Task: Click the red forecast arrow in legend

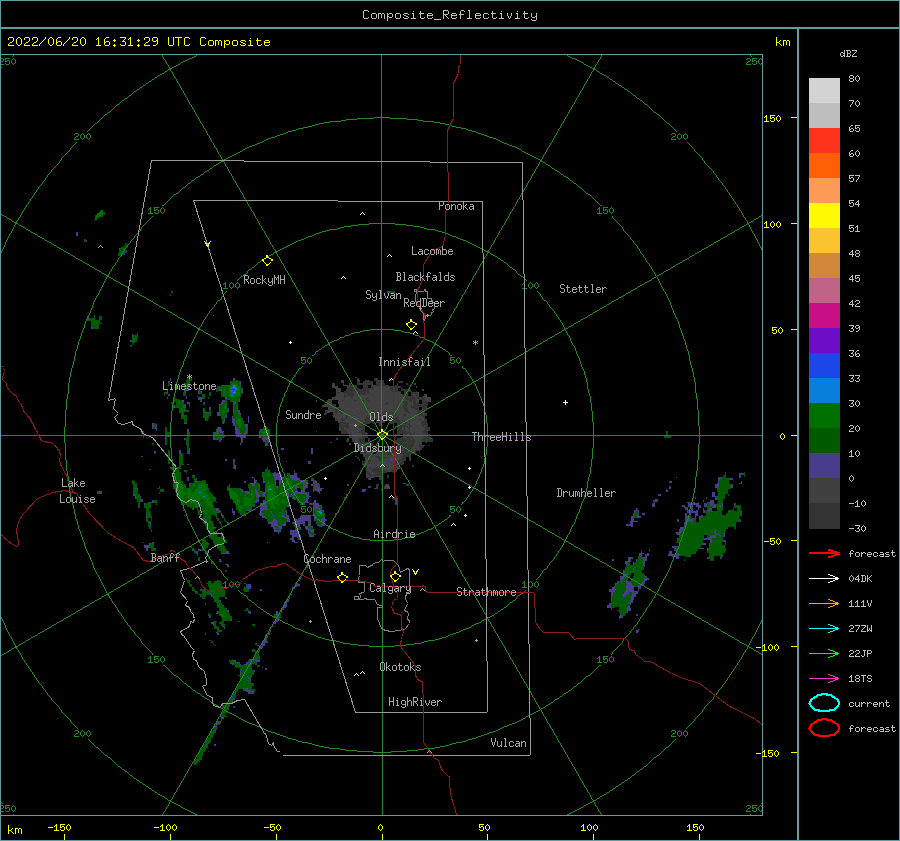Action: click(824, 553)
